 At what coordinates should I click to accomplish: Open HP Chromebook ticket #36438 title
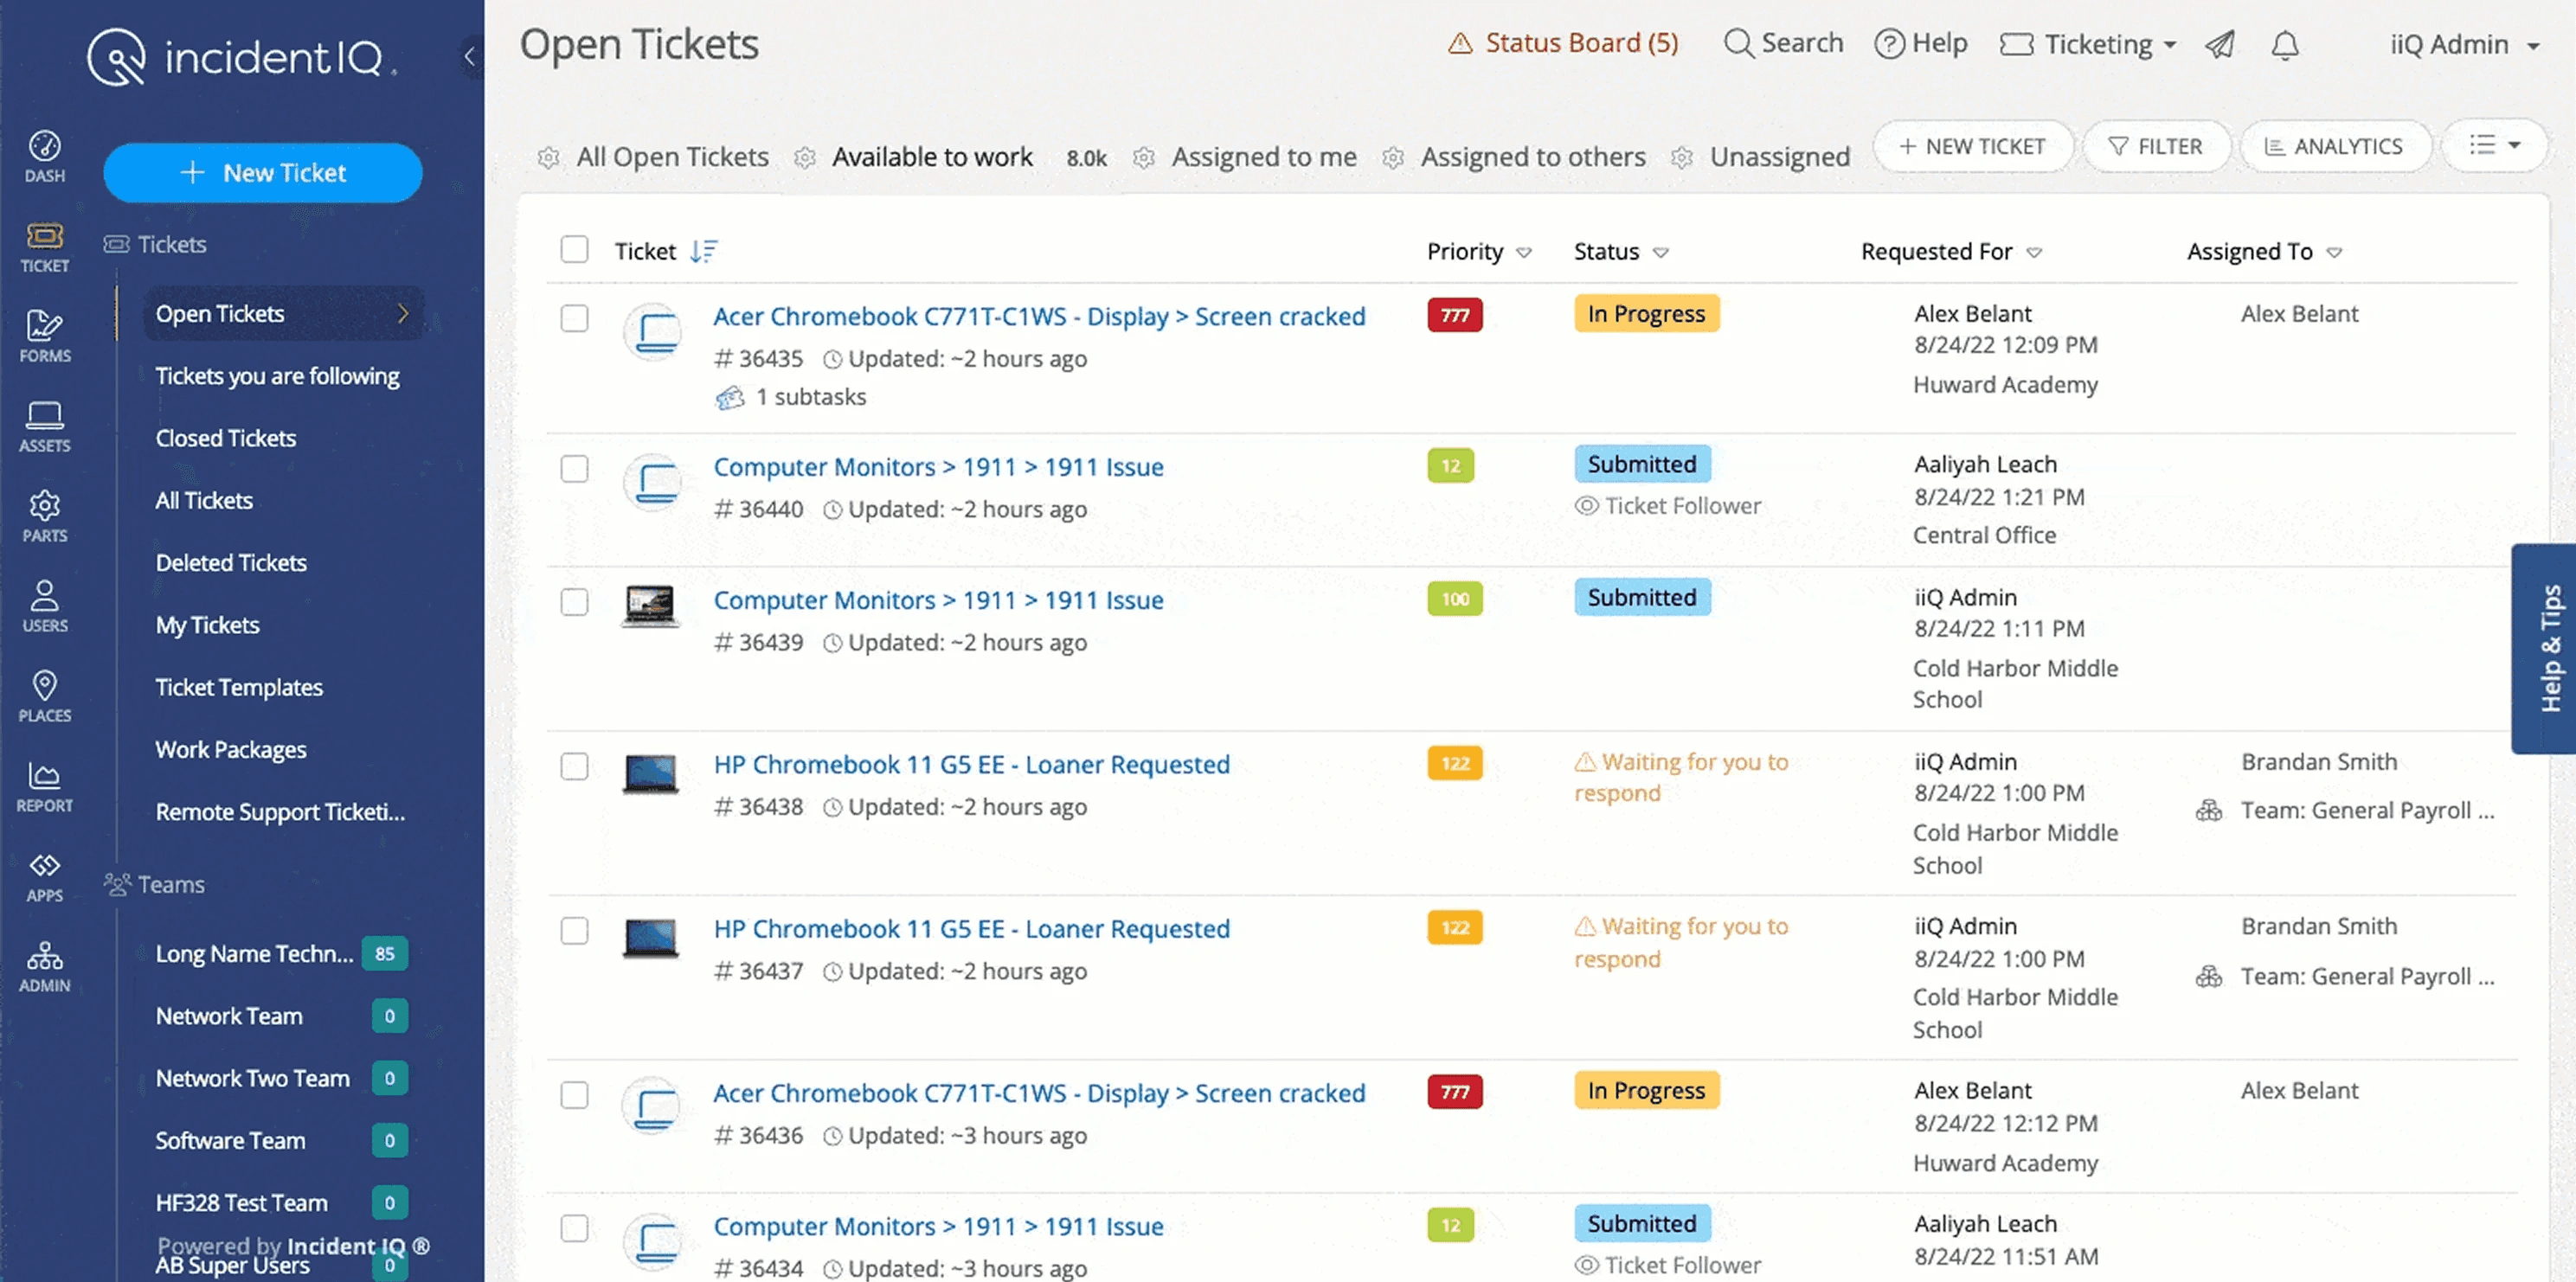[x=971, y=764]
